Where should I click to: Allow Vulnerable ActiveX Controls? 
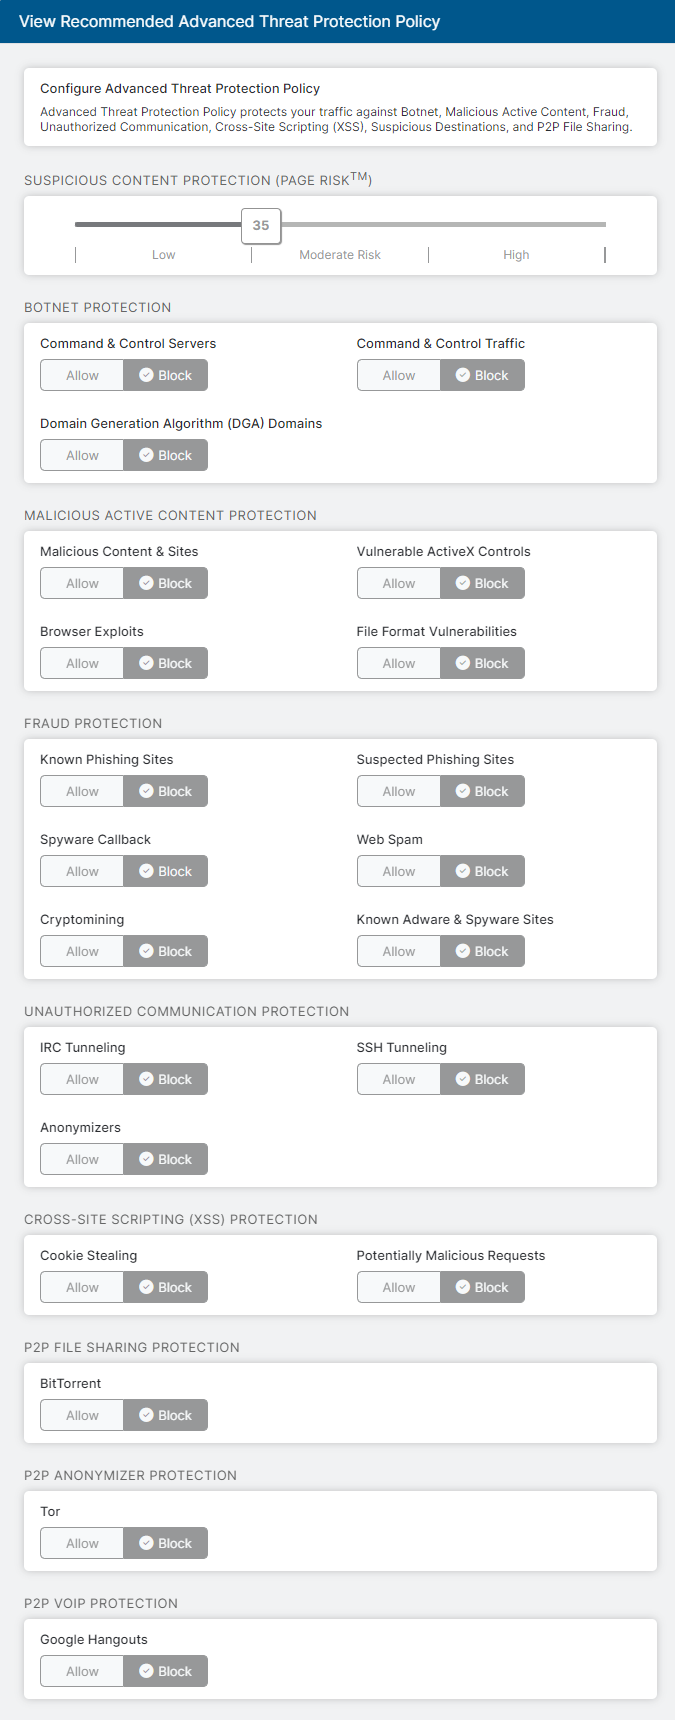click(399, 584)
